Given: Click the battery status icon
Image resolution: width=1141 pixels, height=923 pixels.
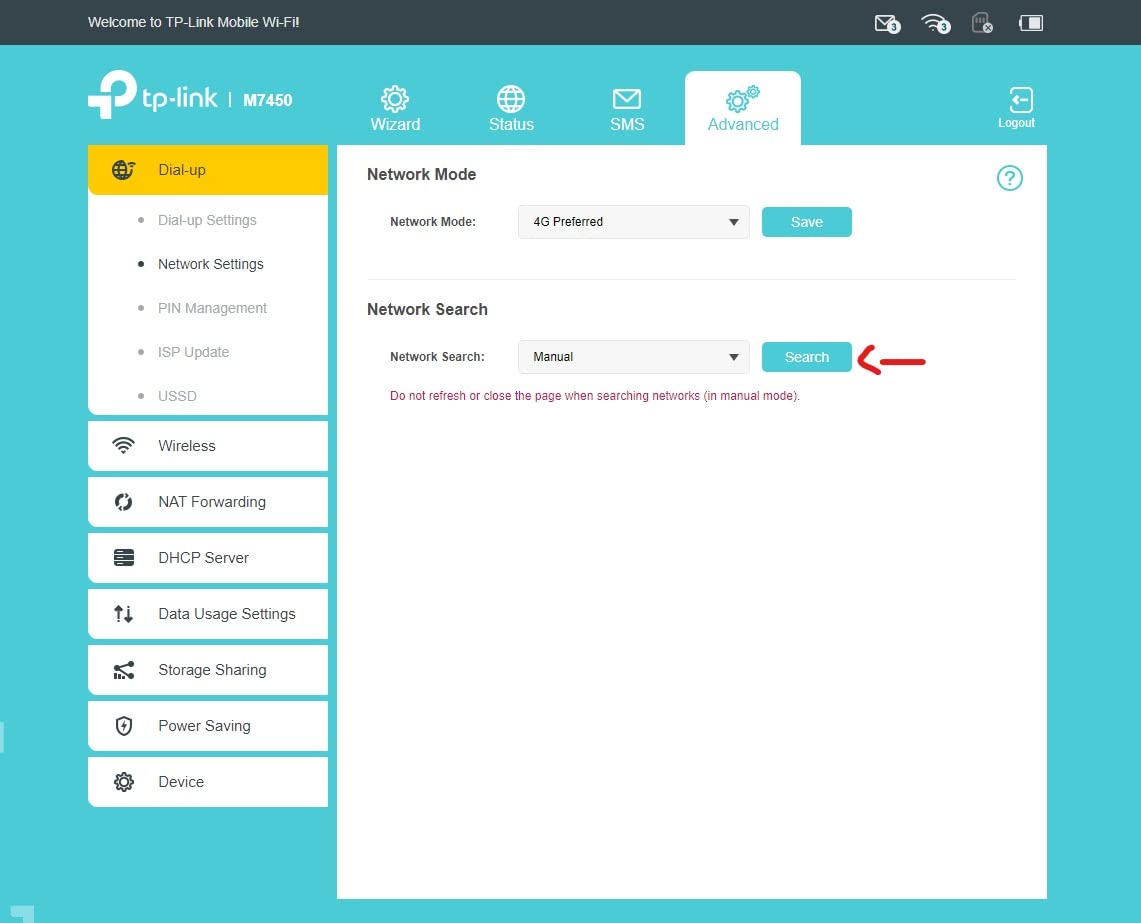Looking at the screenshot, I should (x=1030, y=23).
